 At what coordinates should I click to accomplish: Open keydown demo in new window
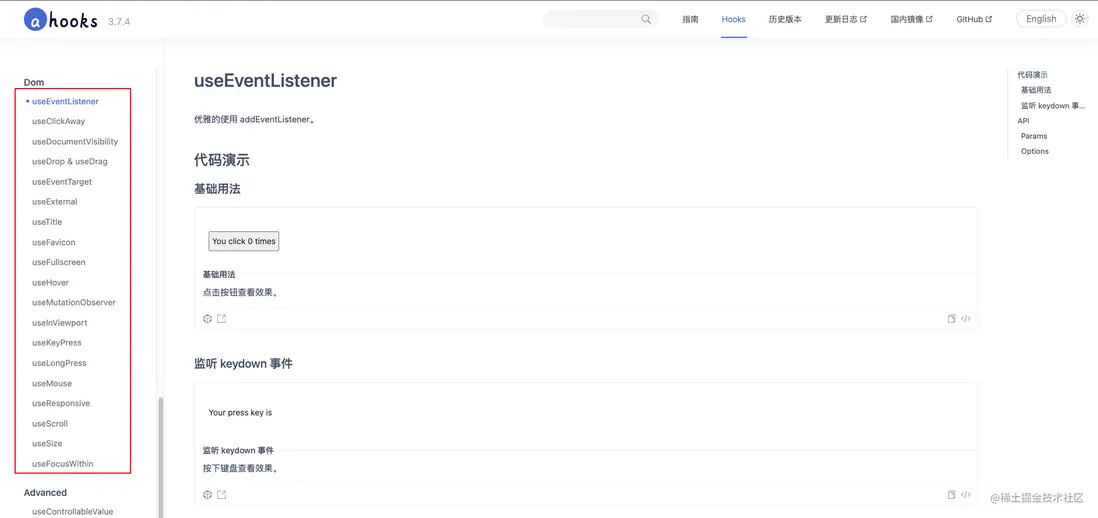[x=222, y=495]
